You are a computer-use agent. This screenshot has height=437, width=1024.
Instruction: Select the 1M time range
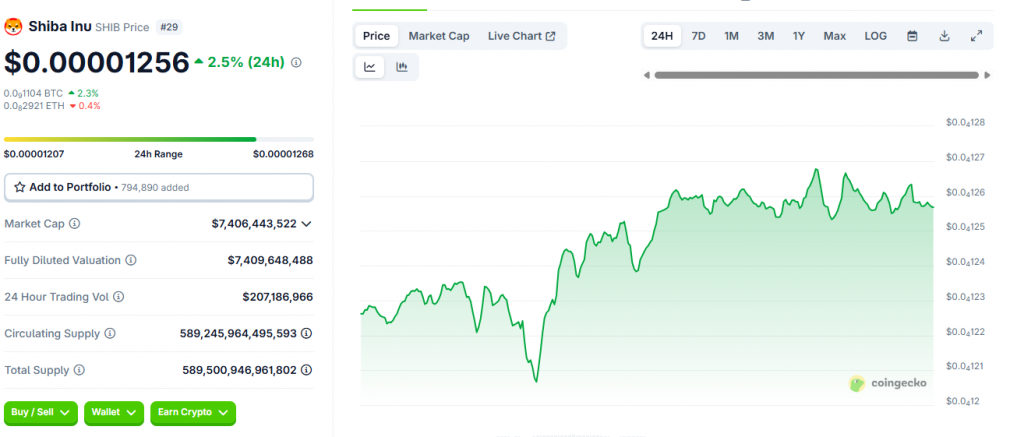pos(731,36)
